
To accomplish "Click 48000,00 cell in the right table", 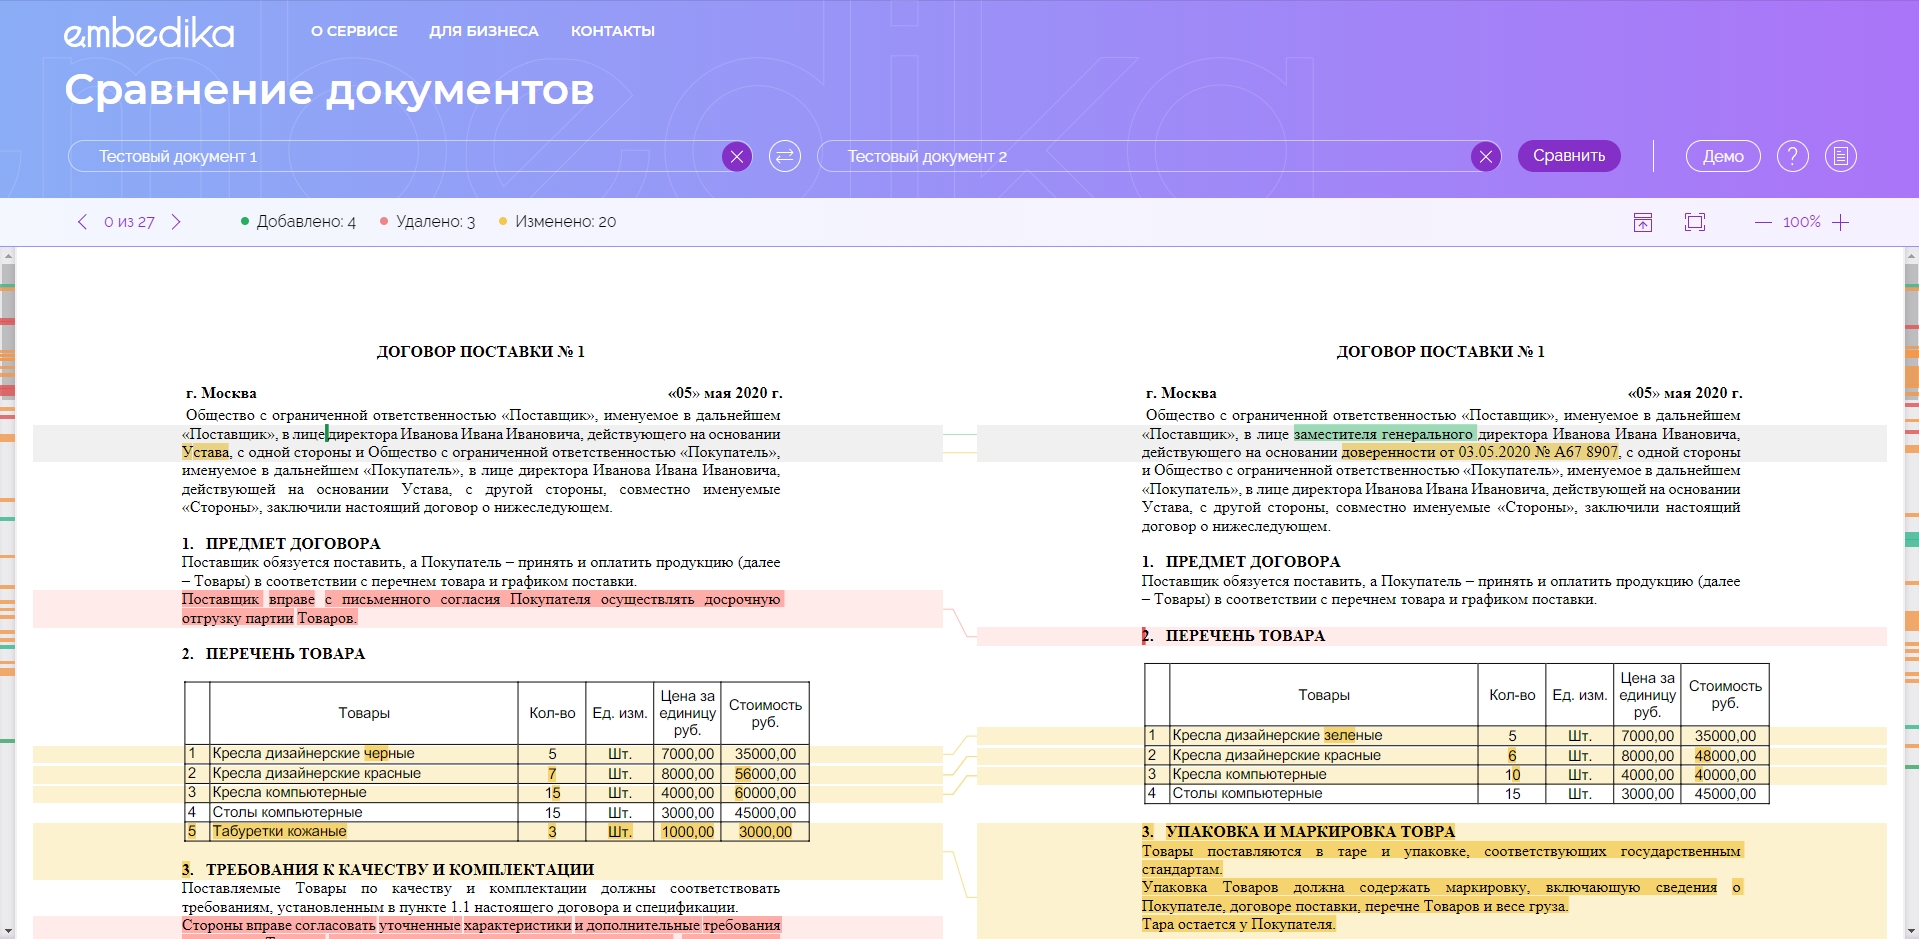I will coord(1725,755).
